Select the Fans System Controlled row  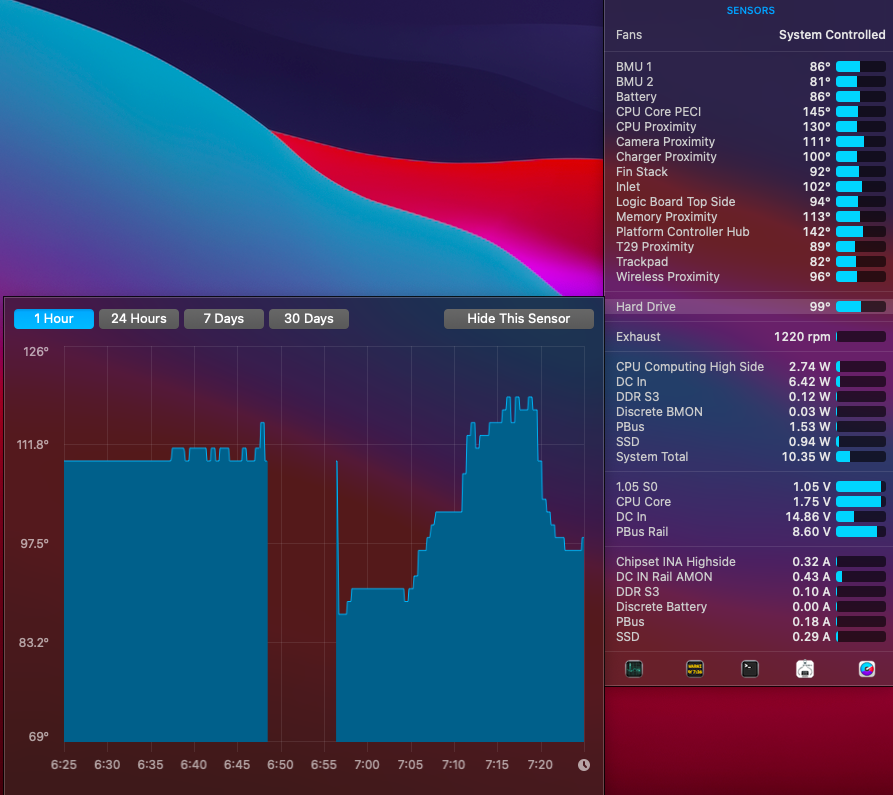click(750, 35)
